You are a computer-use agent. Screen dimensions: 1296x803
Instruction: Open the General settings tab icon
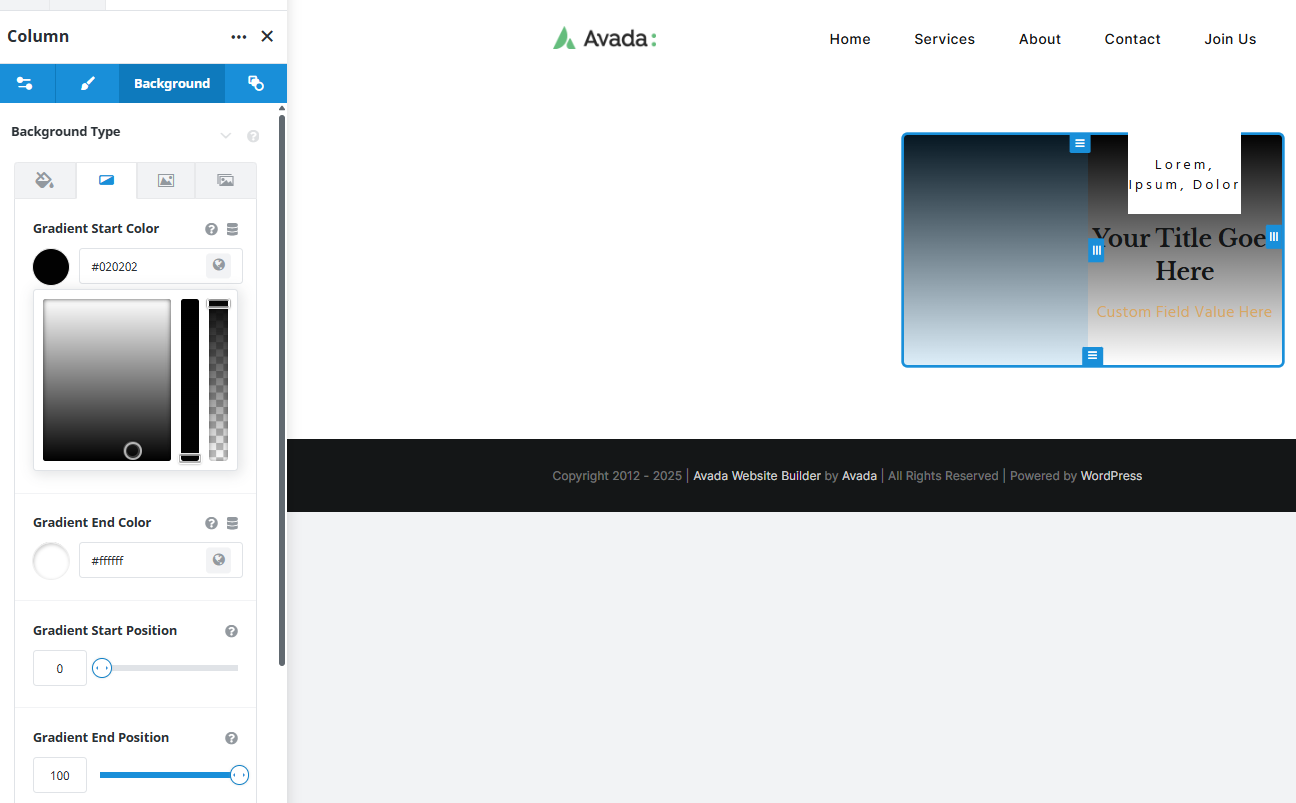point(27,83)
